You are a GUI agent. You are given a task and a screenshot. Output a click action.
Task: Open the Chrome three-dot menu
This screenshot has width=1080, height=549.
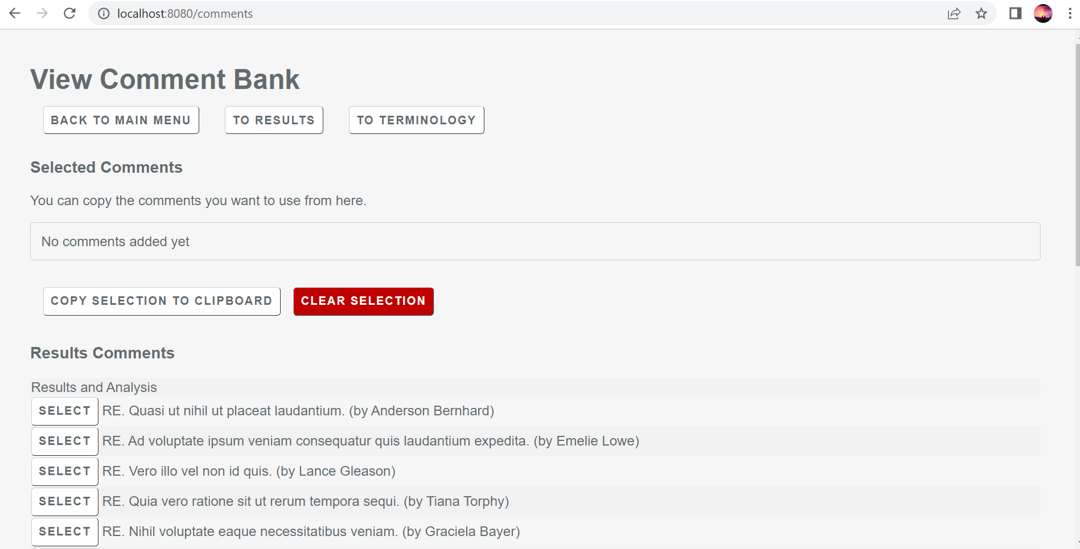[1069, 13]
